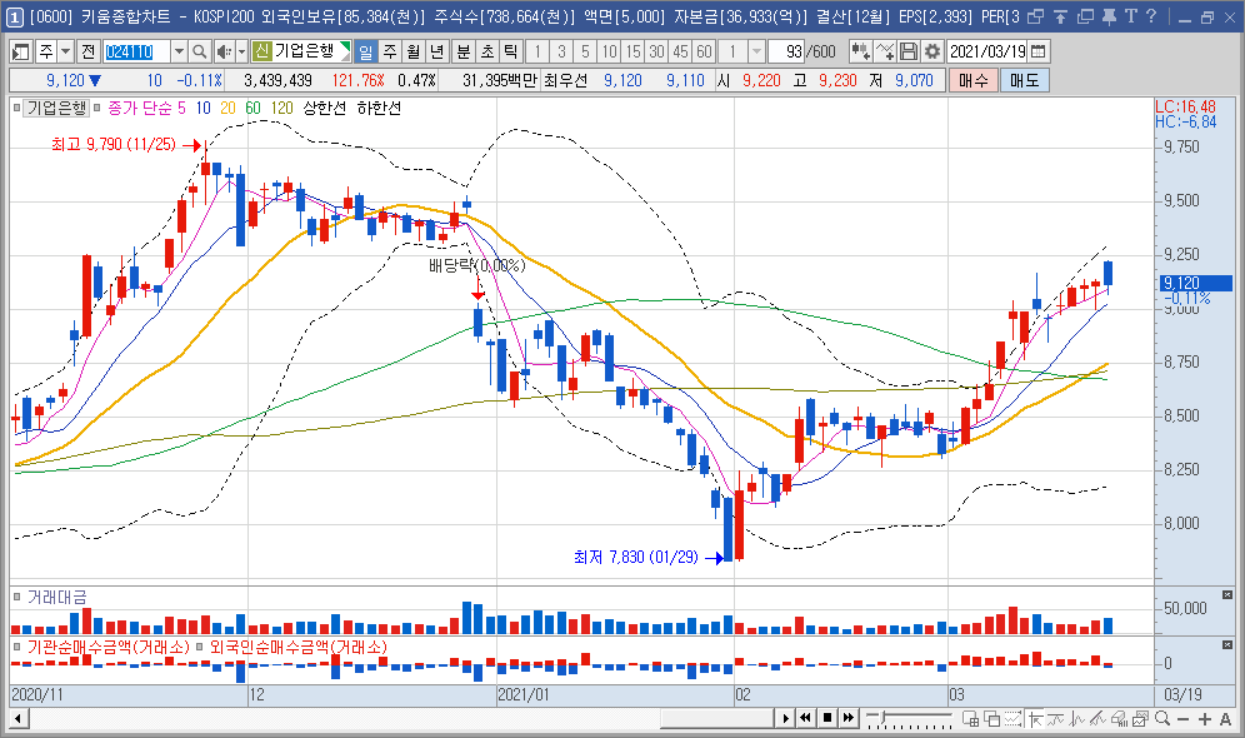Click moving average 20 legend label
1245x738 pixels.
[227, 108]
